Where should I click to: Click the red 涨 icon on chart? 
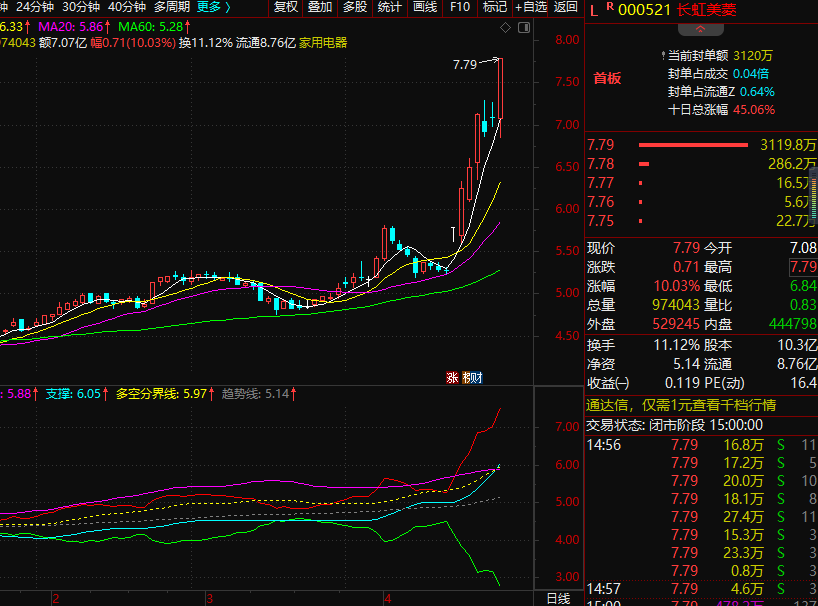(452, 377)
